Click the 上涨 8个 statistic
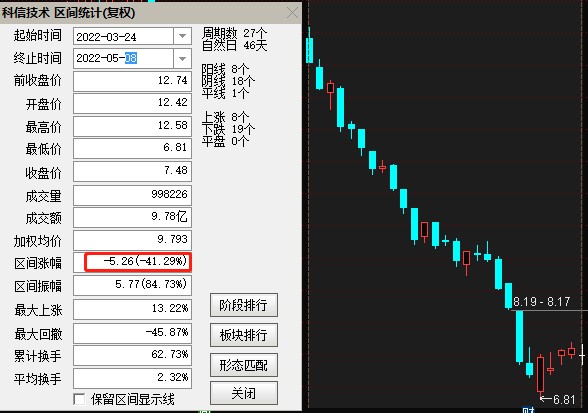This screenshot has width=588, height=413. click(225, 117)
